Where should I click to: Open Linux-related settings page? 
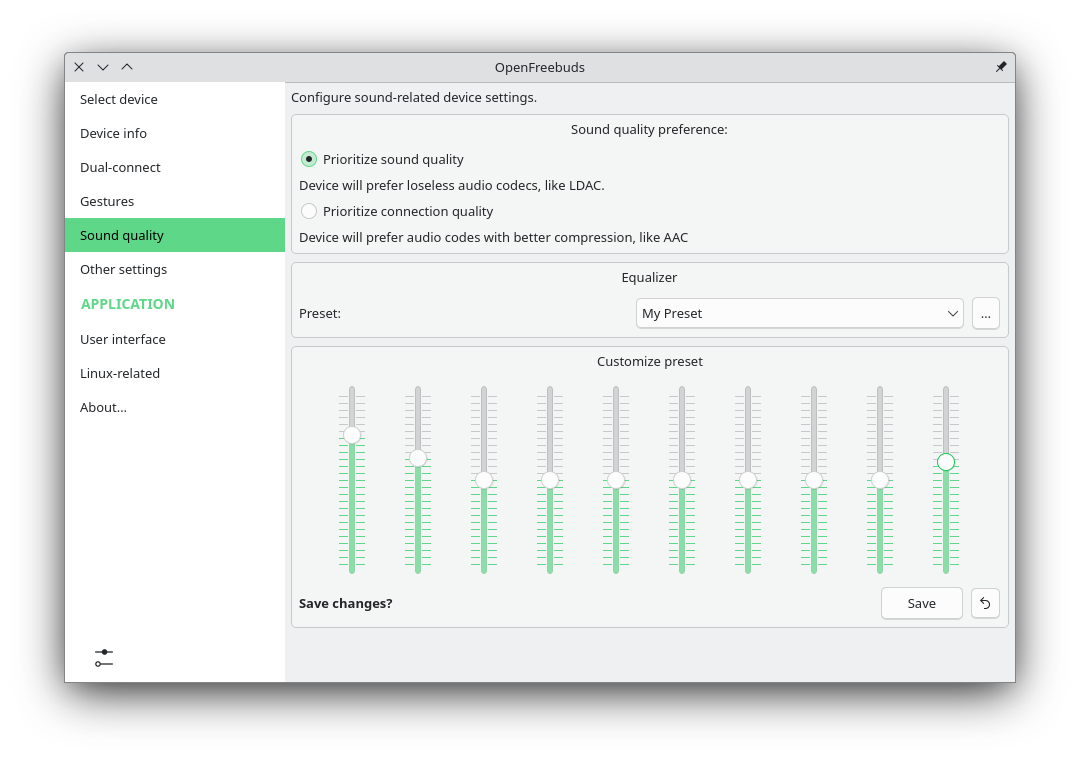[x=120, y=373]
